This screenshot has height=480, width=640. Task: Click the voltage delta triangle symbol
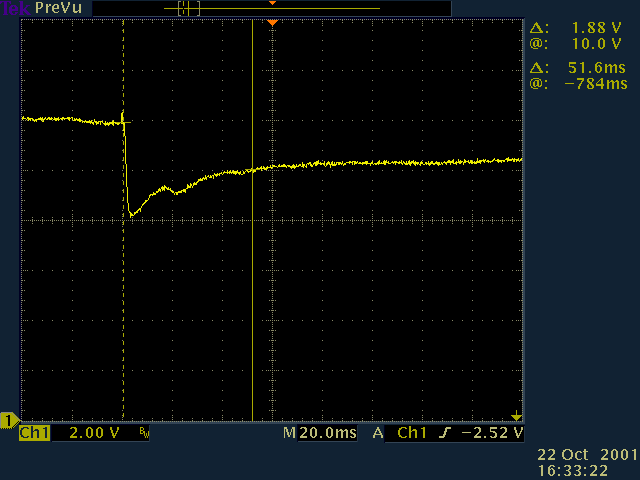pos(537,29)
